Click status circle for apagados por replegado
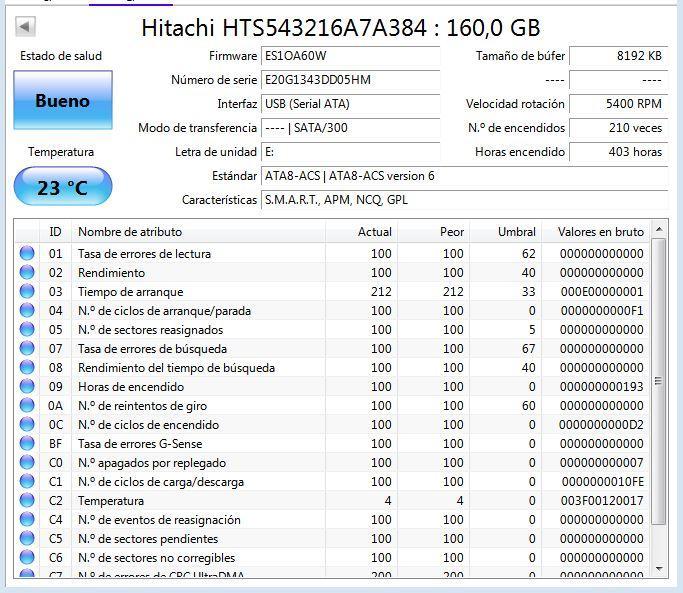The height and width of the screenshot is (593, 683). 27,462
